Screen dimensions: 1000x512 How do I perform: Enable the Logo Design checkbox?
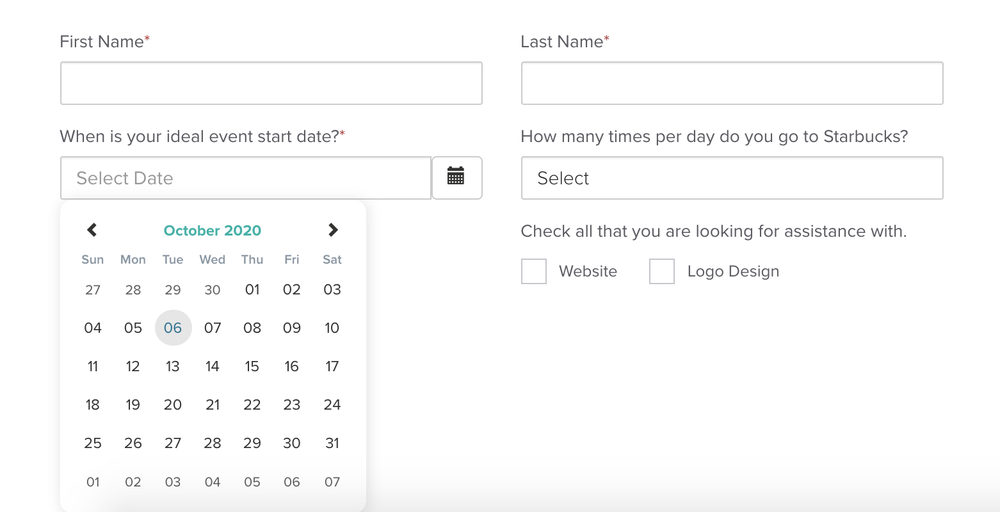662,271
